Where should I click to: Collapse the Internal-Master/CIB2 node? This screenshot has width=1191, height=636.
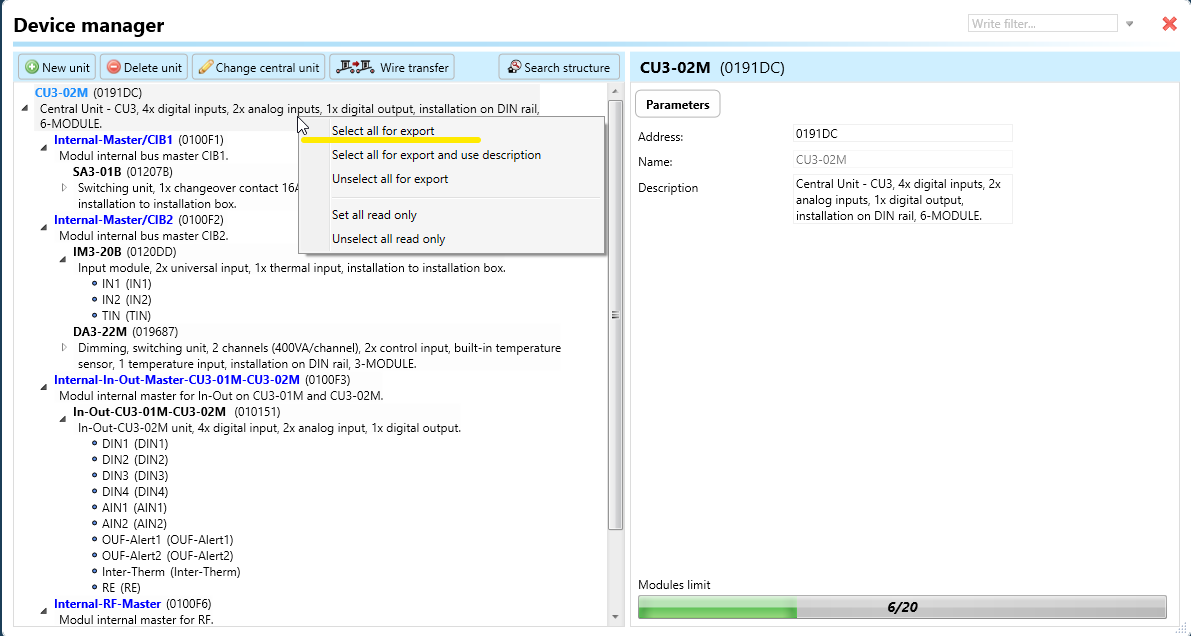[43, 228]
